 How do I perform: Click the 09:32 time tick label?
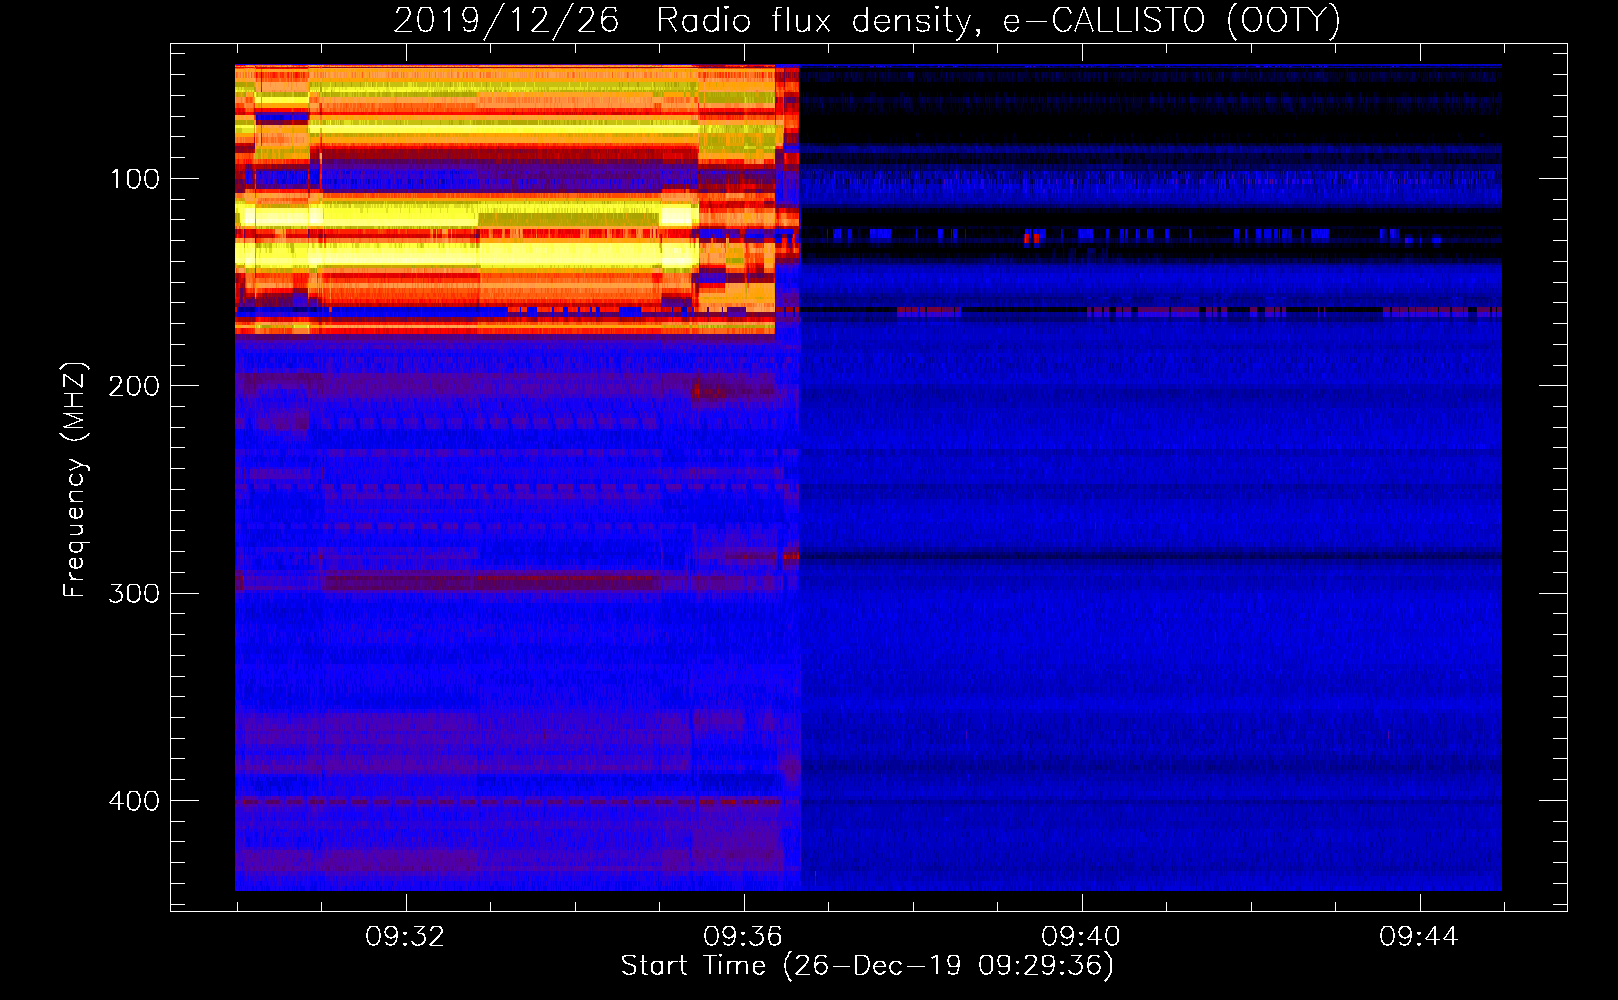405,937
